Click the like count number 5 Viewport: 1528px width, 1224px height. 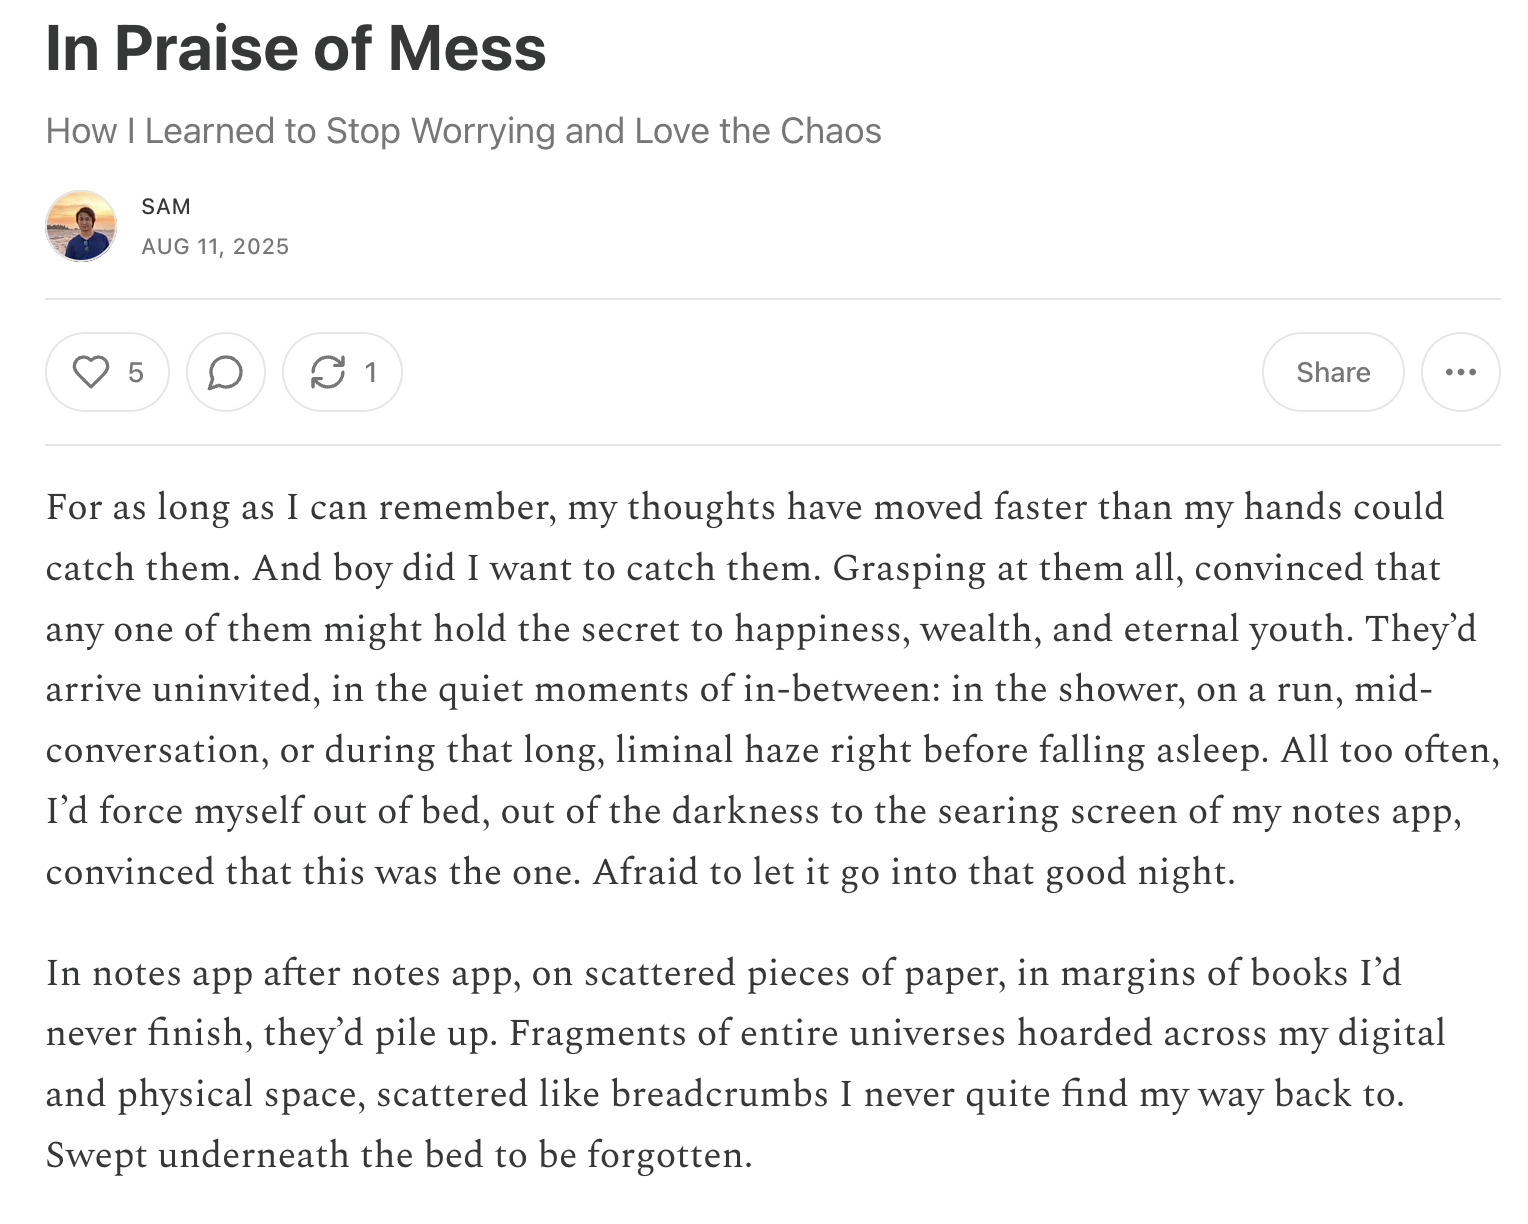pyautogui.click(x=136, y=372)
